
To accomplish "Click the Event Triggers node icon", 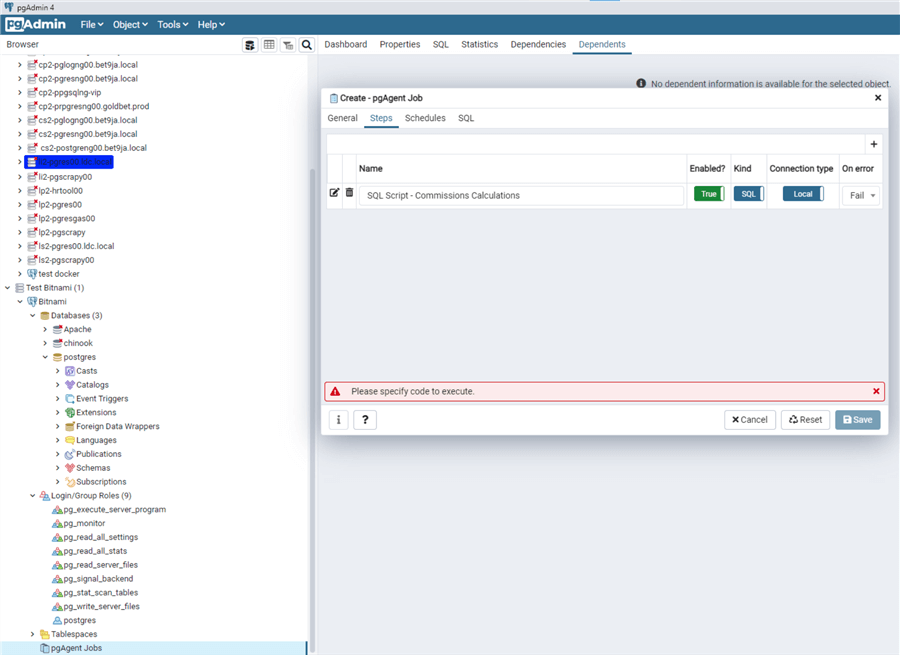I will coord(70,398).
